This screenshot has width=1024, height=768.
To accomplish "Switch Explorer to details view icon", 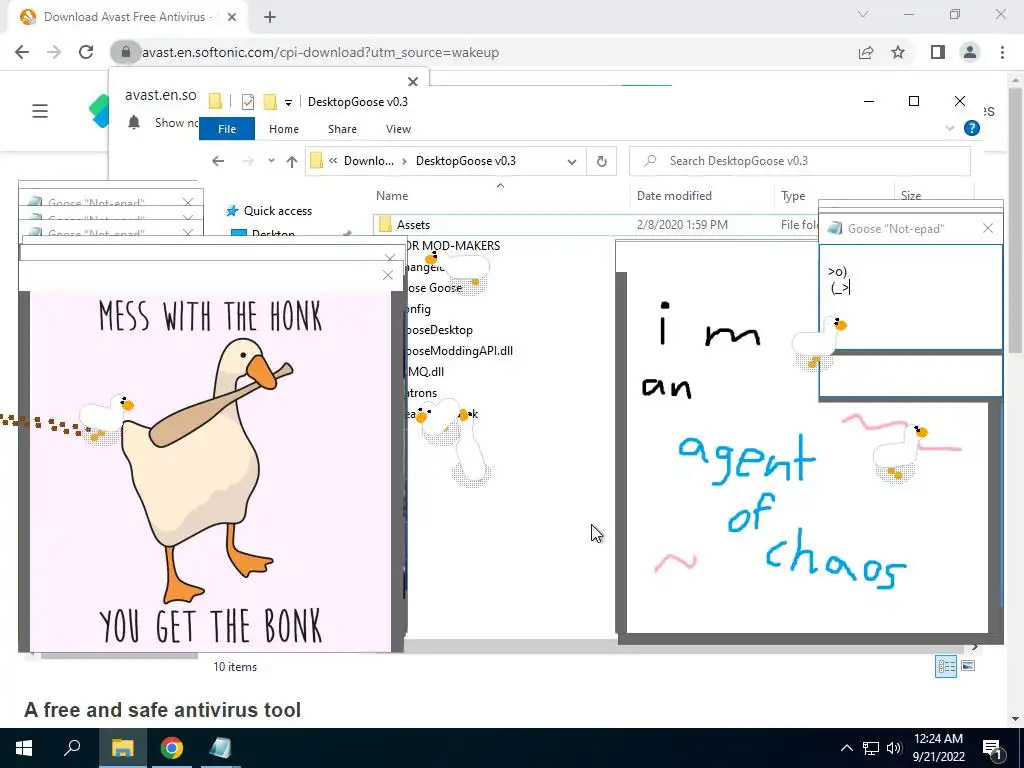I will tap(946, 666).
